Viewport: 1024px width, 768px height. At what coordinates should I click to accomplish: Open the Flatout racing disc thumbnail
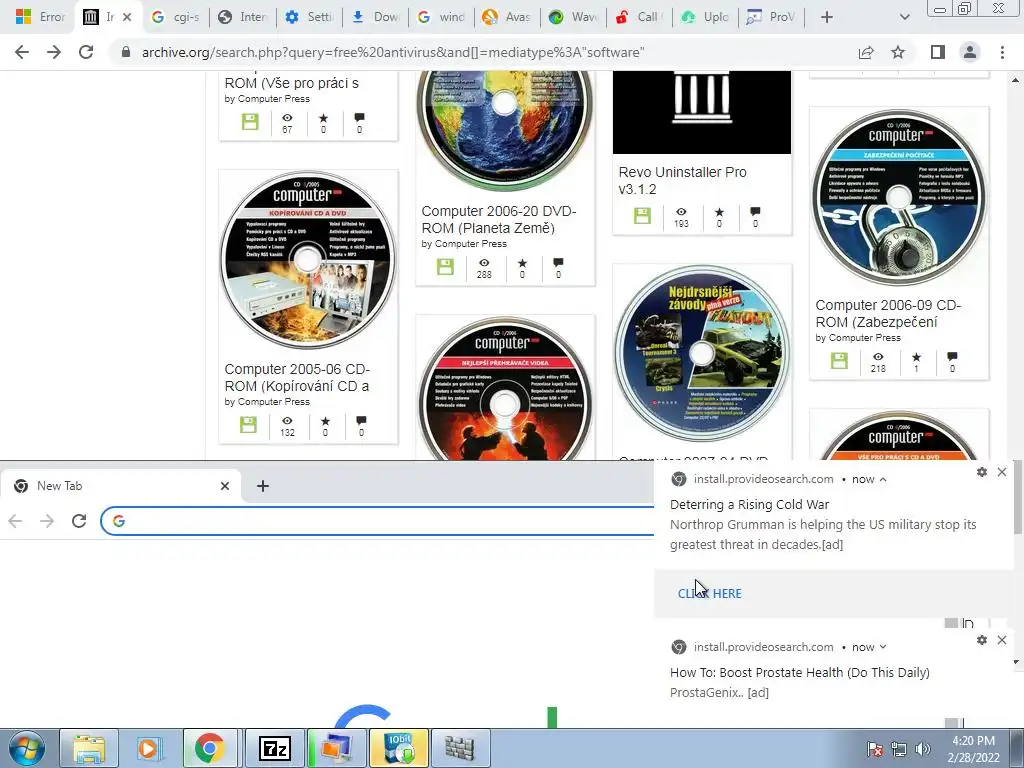(x=702, y=353)
